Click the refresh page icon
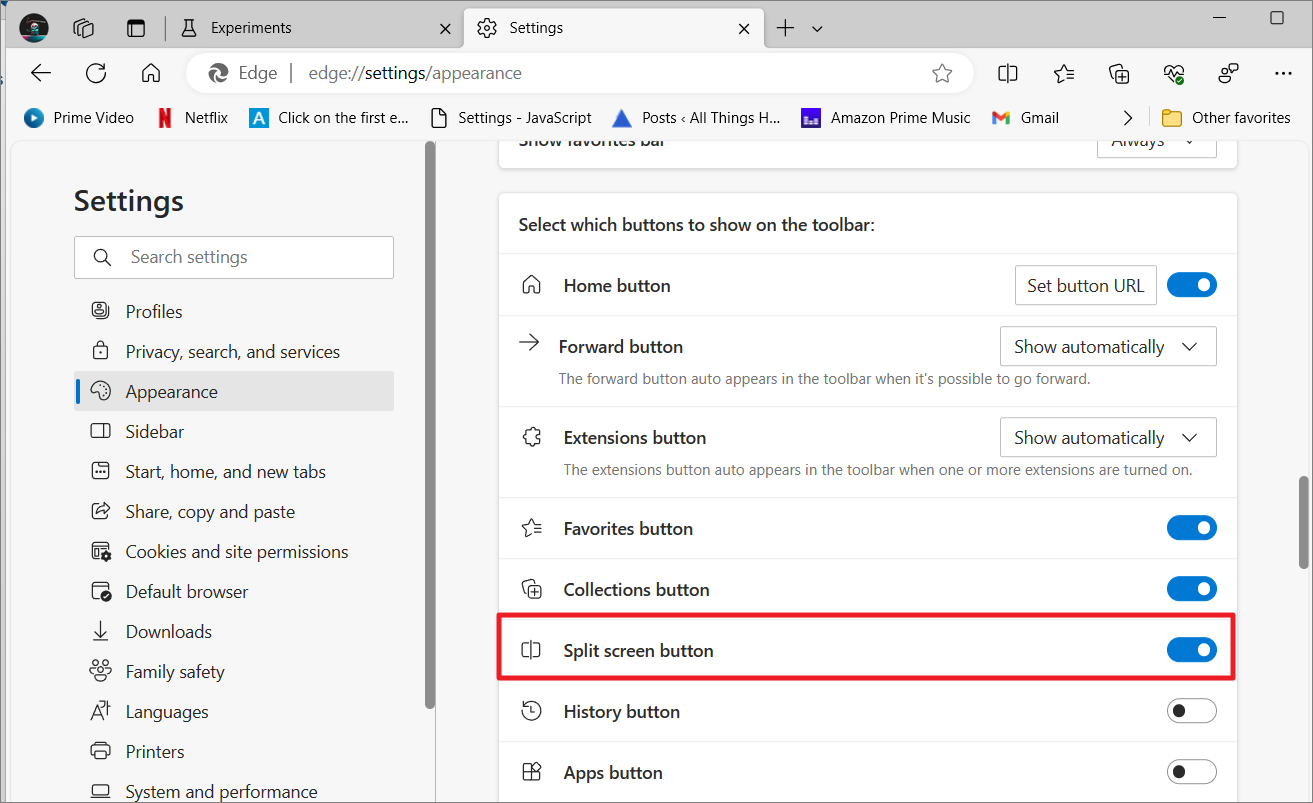 [95, 73]
